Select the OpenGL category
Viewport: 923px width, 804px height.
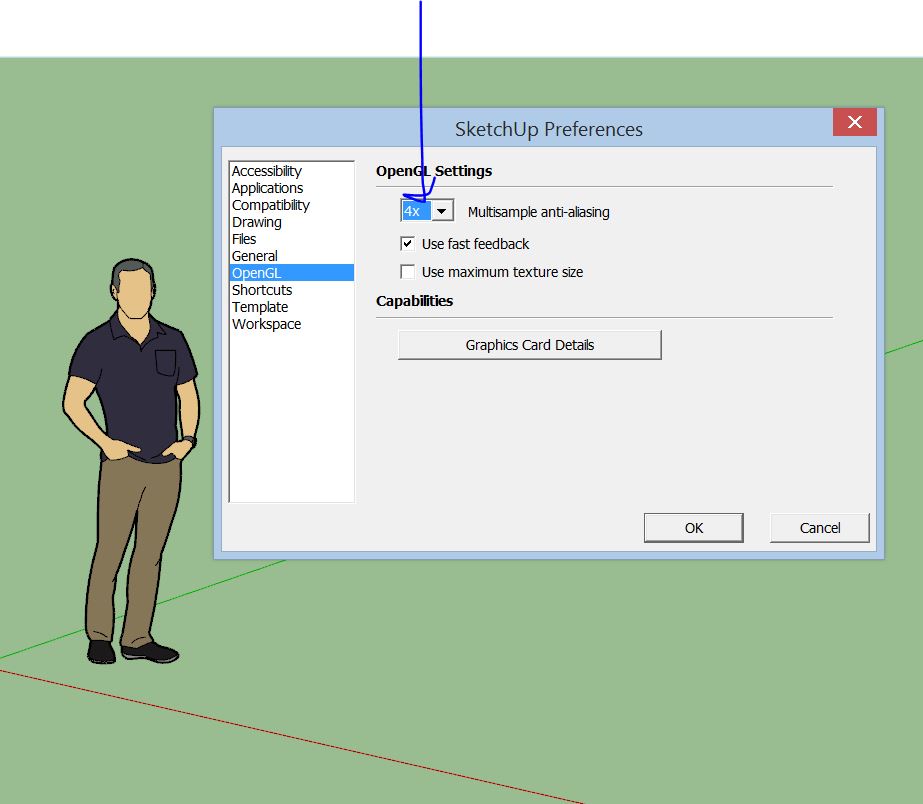tap(291, 273)
